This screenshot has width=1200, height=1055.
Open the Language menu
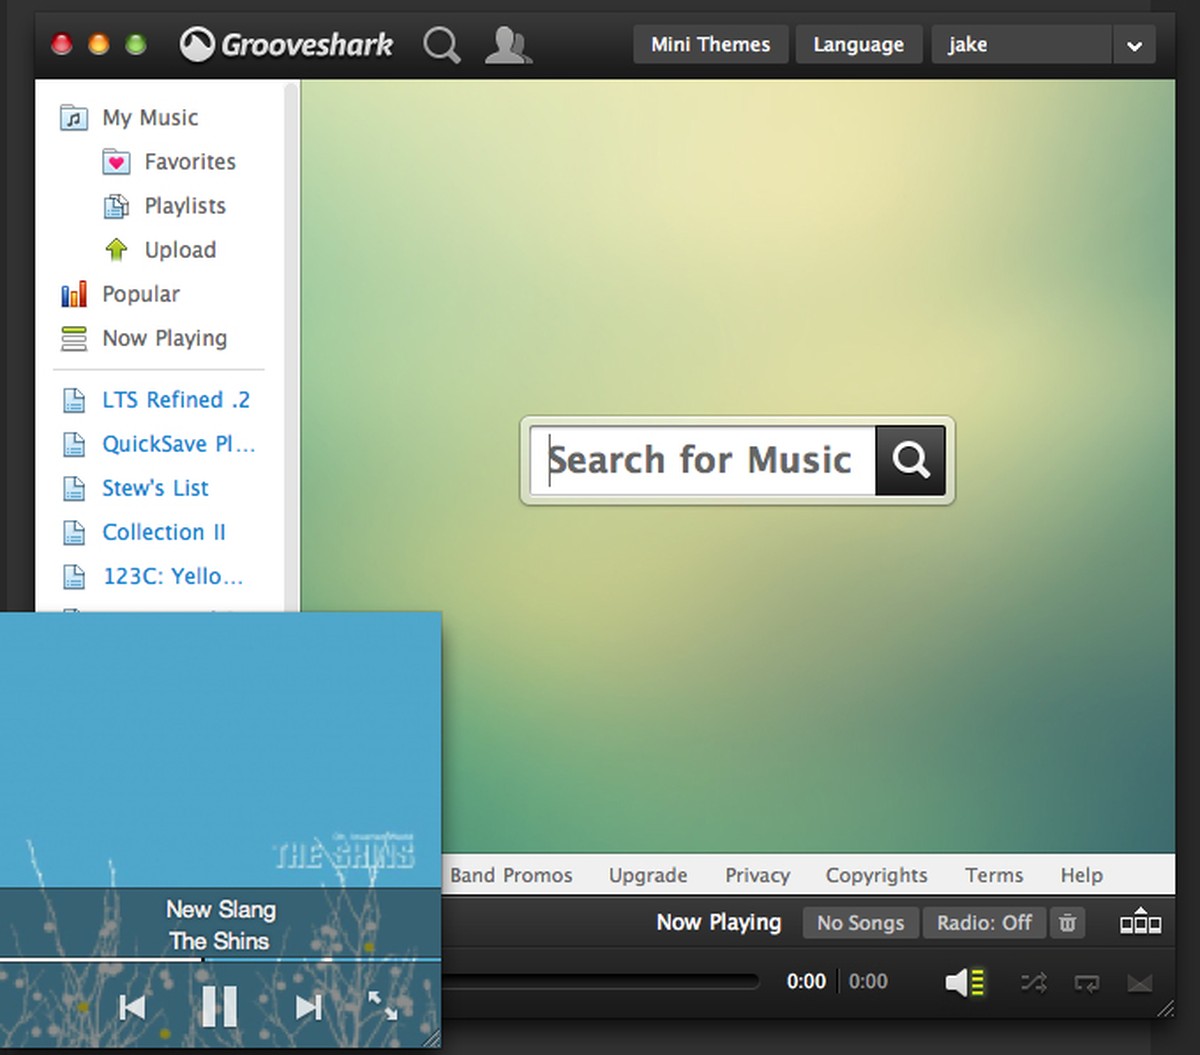tap(858, 44)
